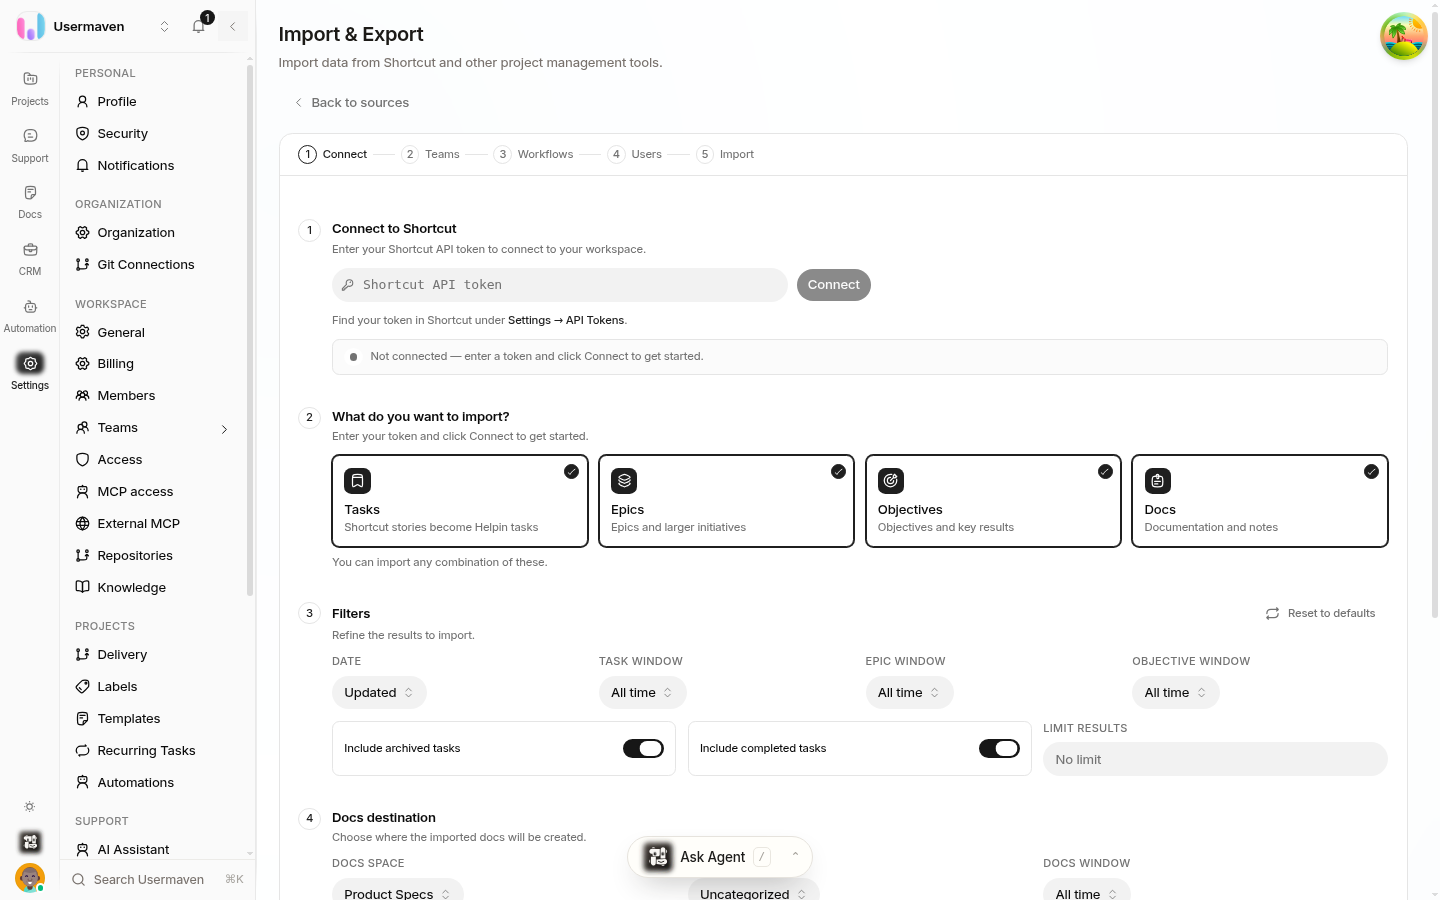
Task: Click the Labels tag icon
Action: (x=83, y=687)
